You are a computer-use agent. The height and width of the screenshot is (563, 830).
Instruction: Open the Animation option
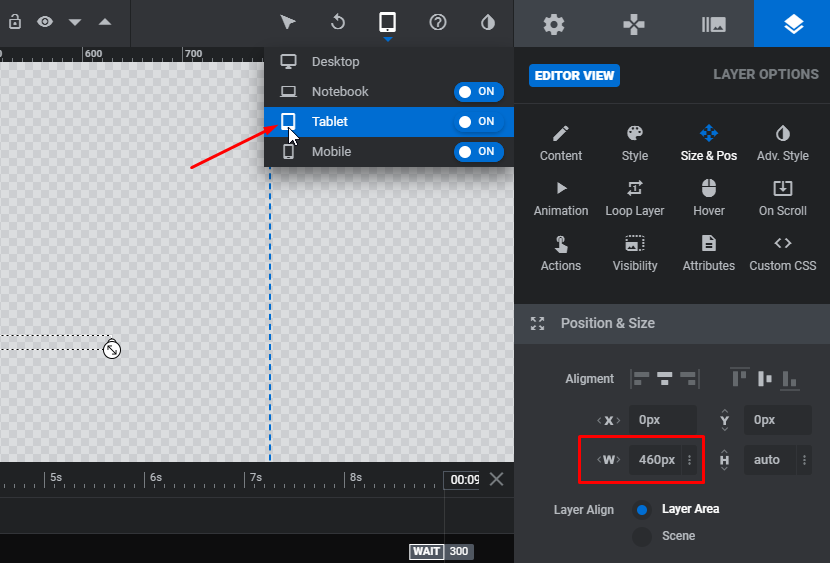[561, 198]
